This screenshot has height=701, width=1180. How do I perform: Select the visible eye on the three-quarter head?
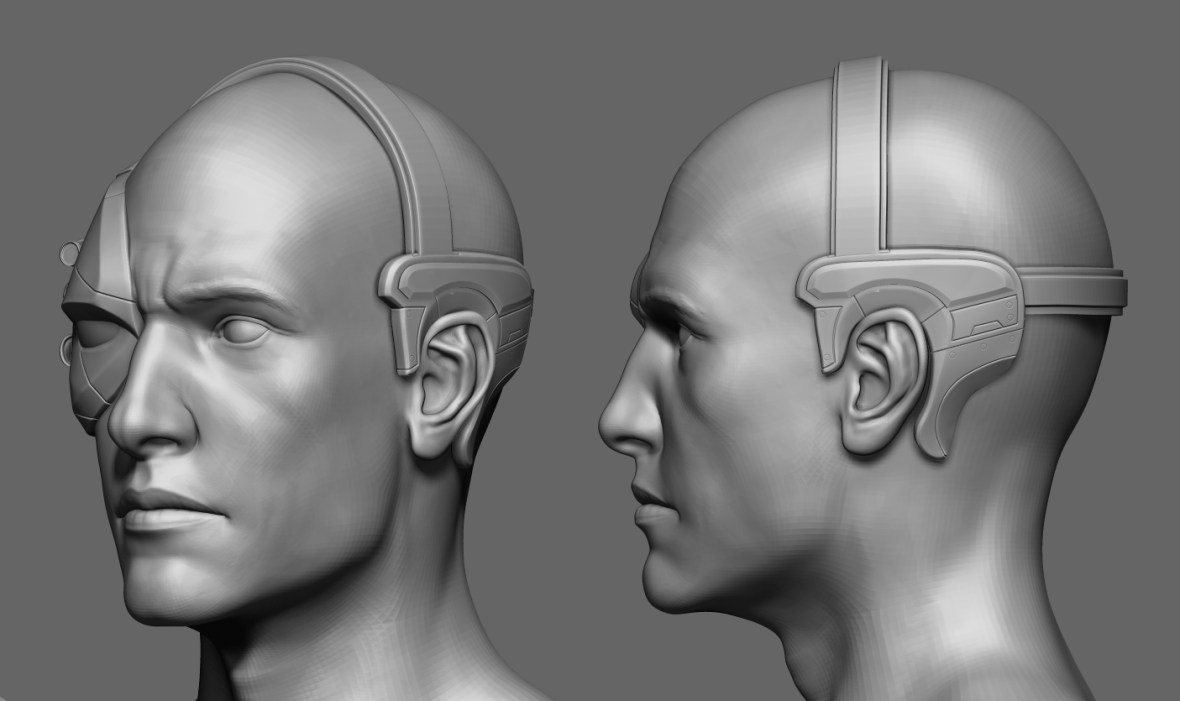click(244, 331)
